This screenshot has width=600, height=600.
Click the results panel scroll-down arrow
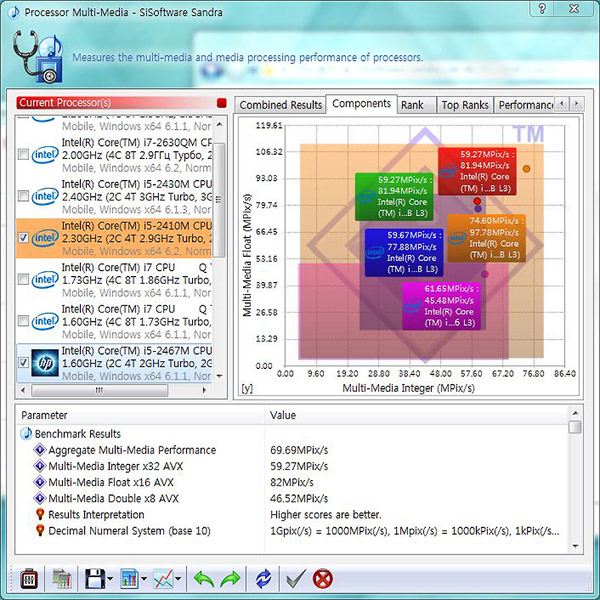575,546
